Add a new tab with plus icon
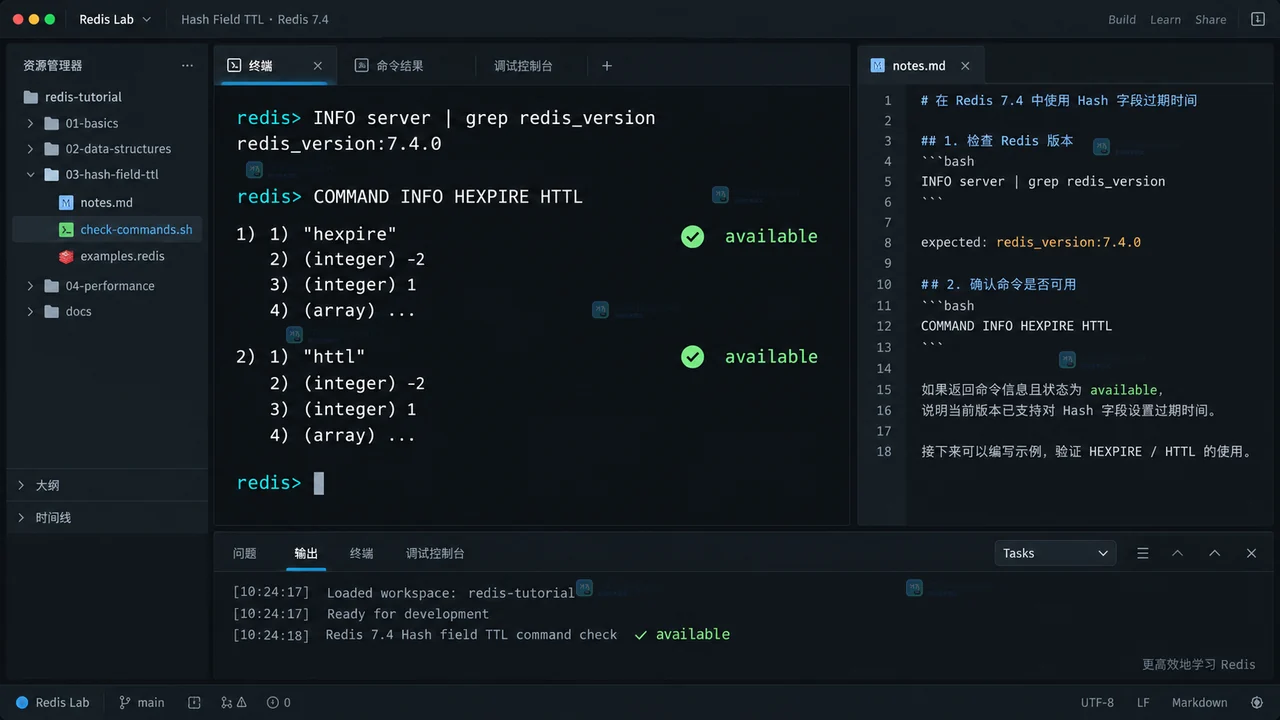The height and width of the screenshot is (720, 1280). pos(606,66)
